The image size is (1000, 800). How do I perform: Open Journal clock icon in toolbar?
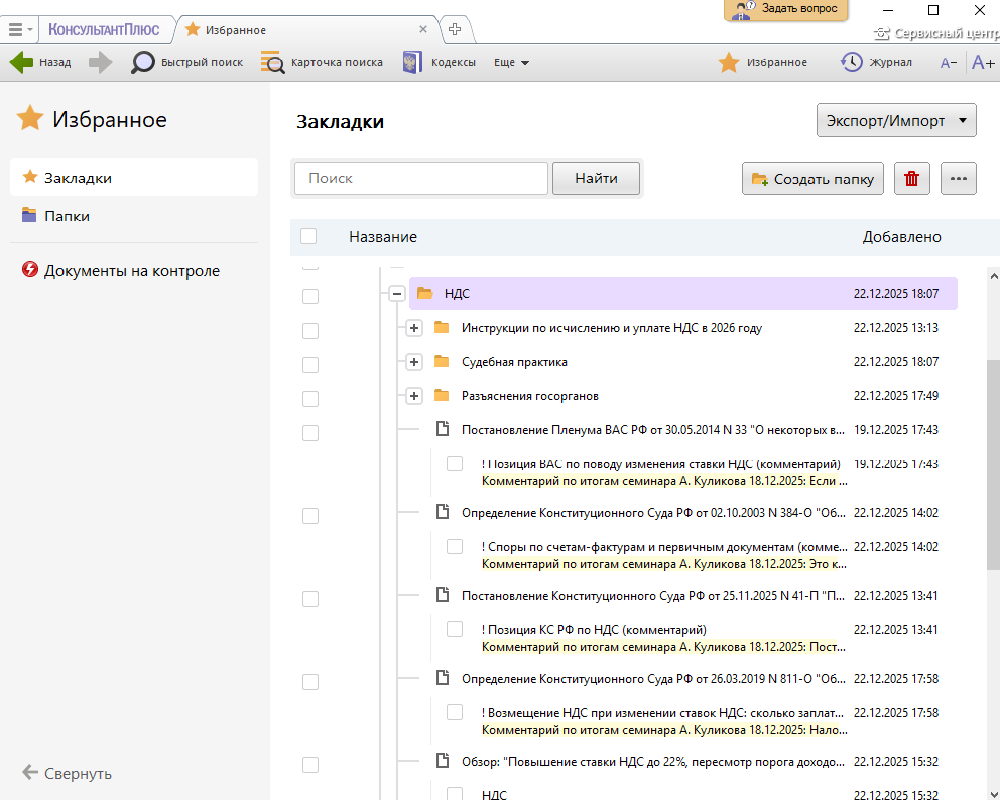(852, 62)
